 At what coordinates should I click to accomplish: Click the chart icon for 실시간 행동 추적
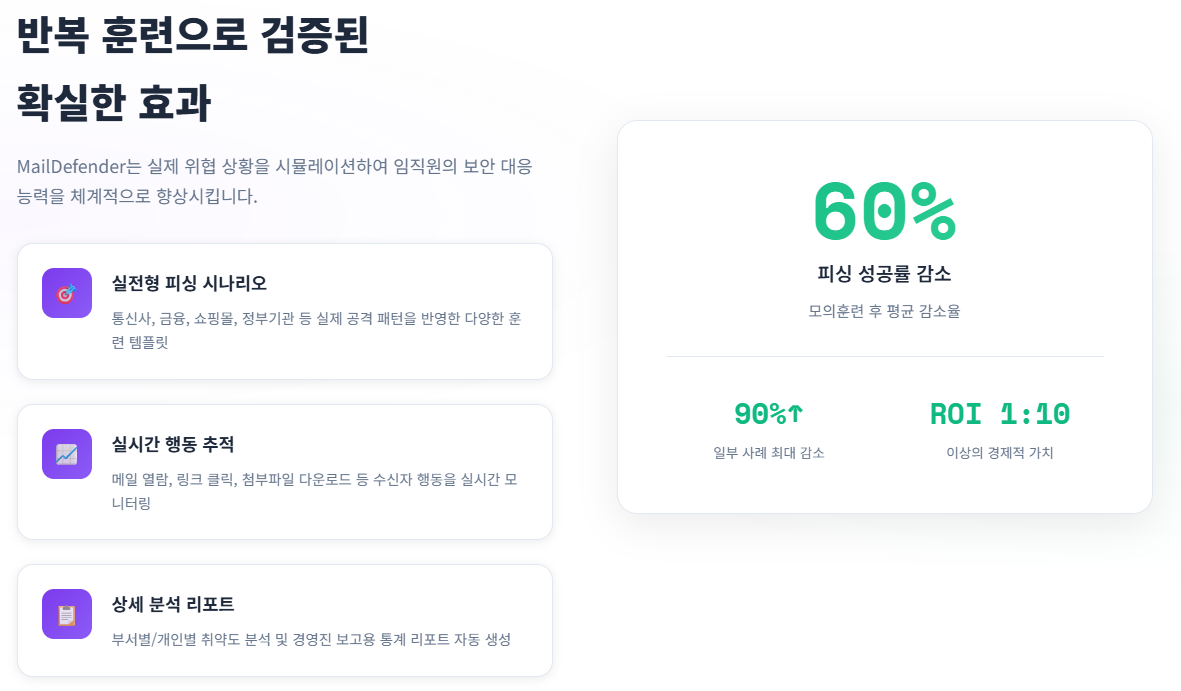click(67, 454)
